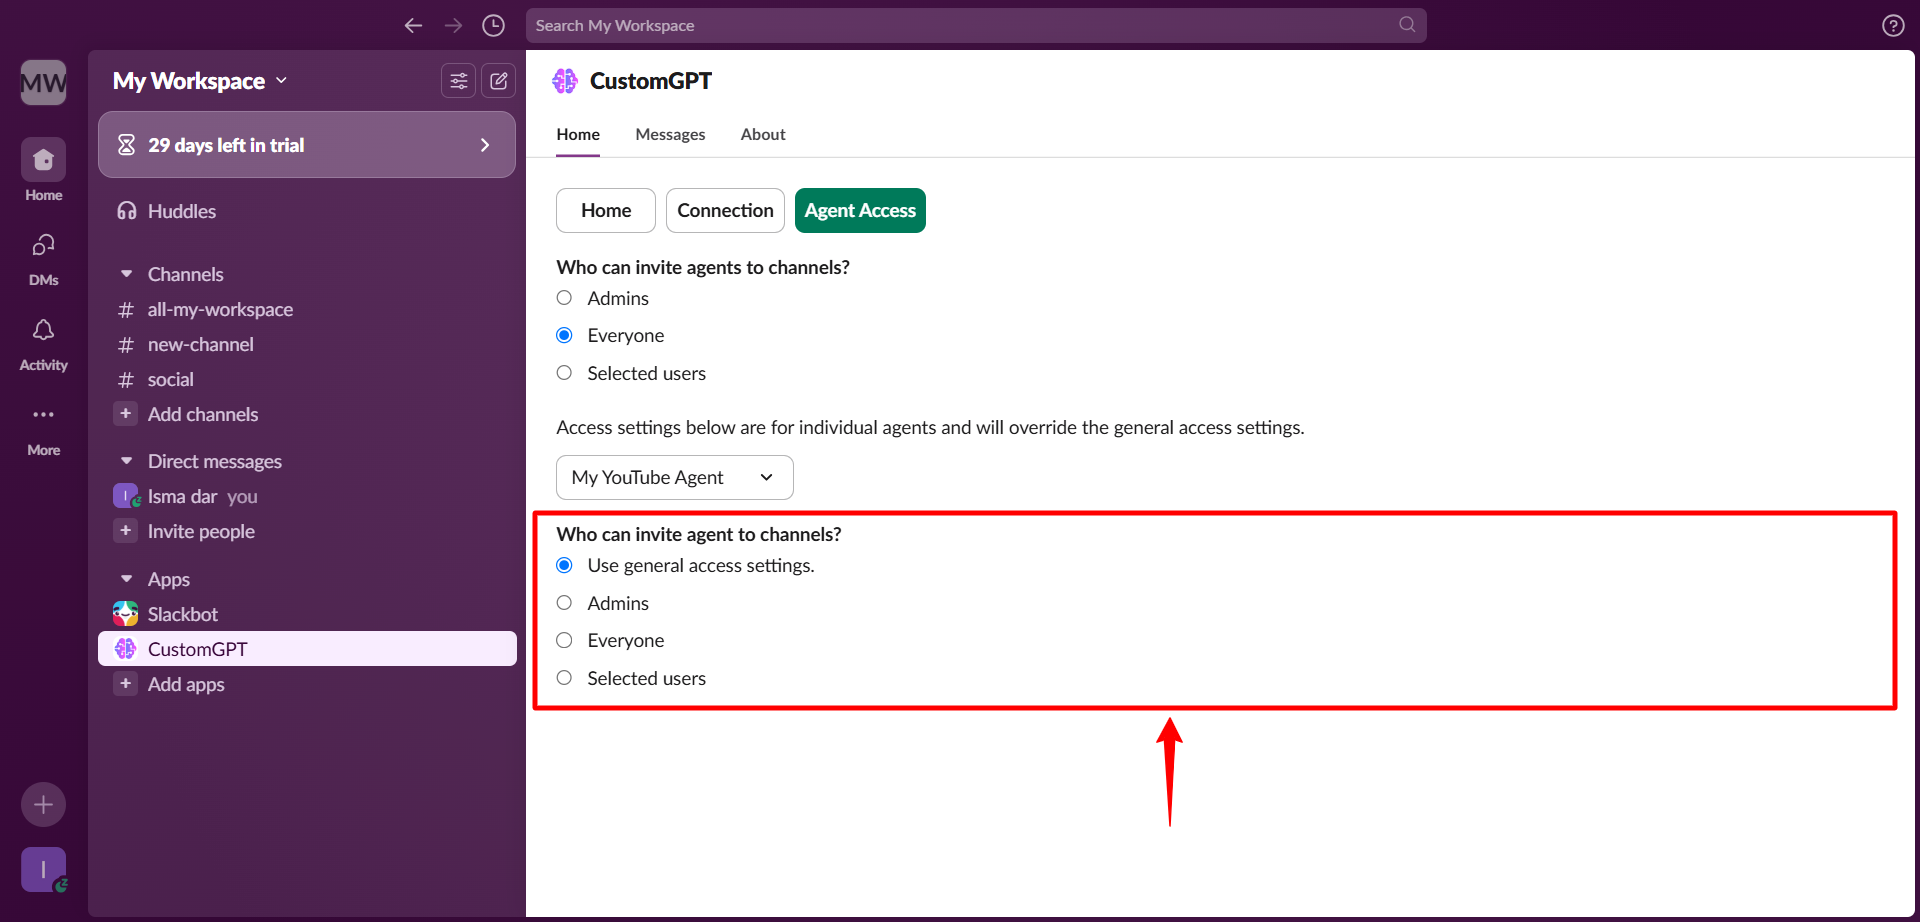Click the Home button in app view
This screenshot has height=922, width=1920.
[606, 210]
